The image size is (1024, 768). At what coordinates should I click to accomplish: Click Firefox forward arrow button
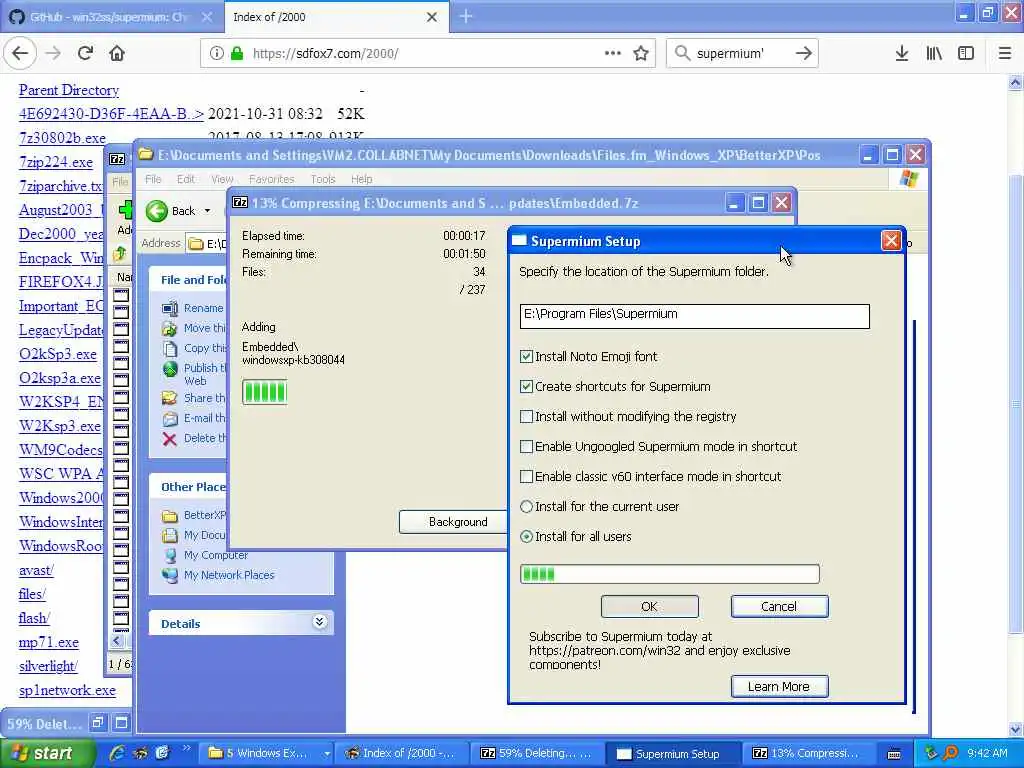53,54
